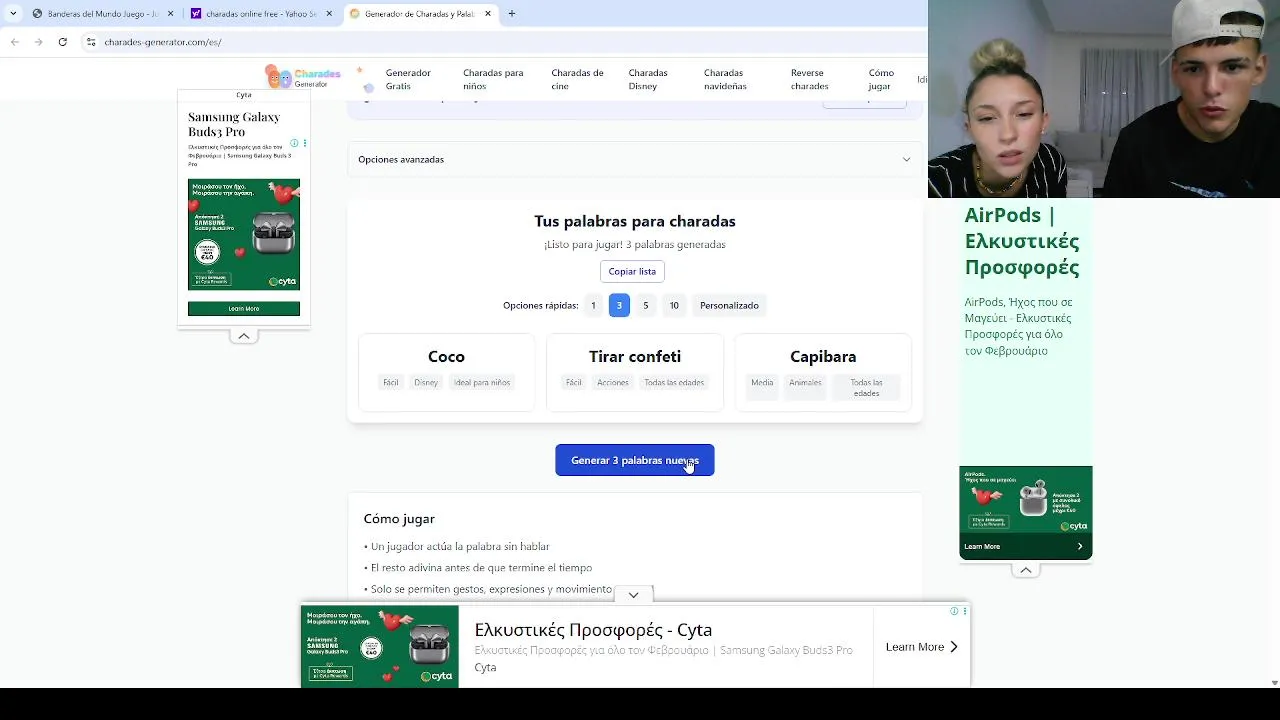Go forward in browser history
Image resolution: width=1280 pixels, height=720 pixels.
tap(38, 42)
